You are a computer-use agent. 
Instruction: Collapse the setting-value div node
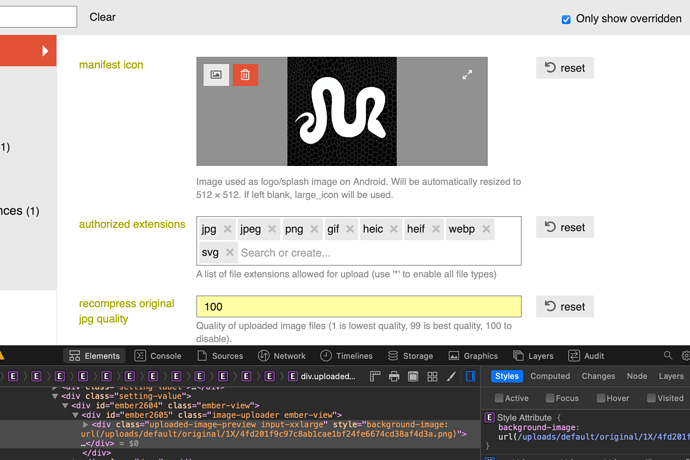tap(55, 396)
